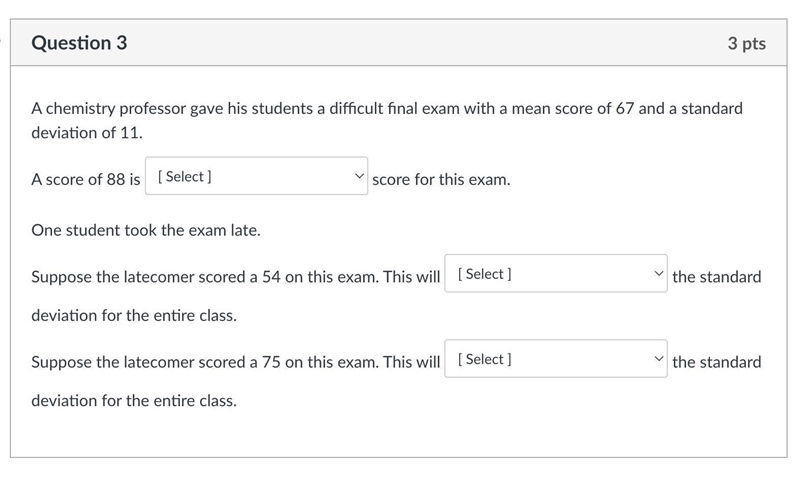Screen dimensions: 800x479
Task: Click "deviation for the entire class." under the 75 sentence
Action: click(134, 400)
